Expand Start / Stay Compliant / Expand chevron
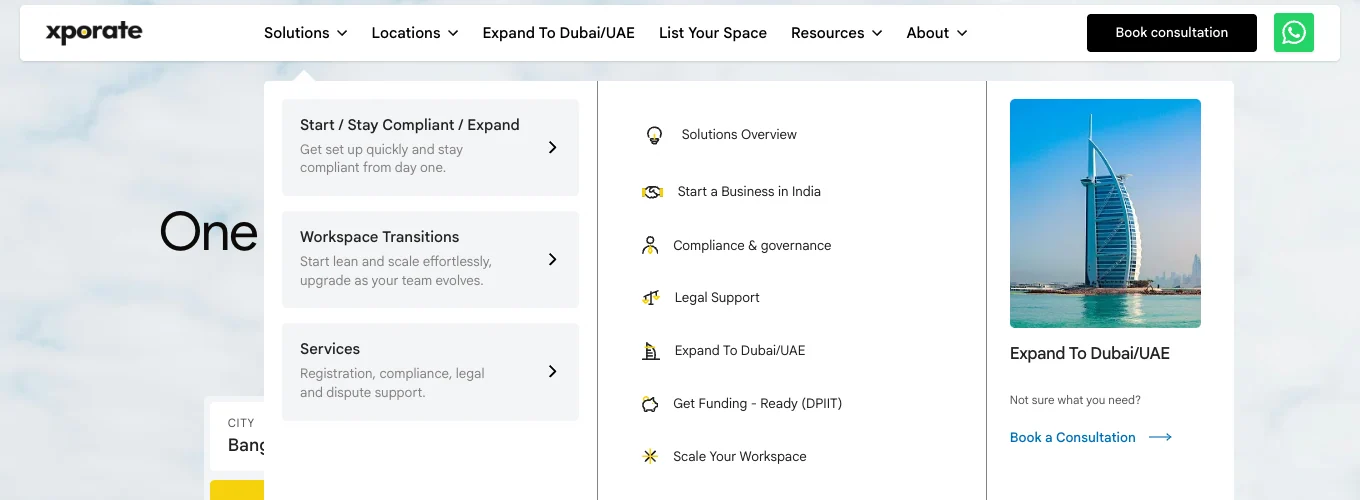The width and height of the screenshot is (1360, 500). 552,147
